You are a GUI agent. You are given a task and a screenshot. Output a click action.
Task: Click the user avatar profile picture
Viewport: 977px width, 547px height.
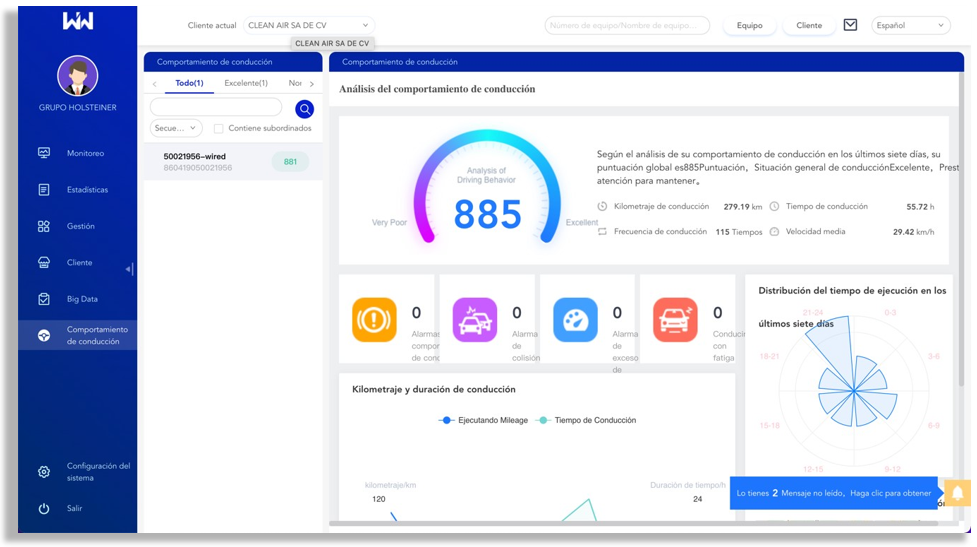77,76
